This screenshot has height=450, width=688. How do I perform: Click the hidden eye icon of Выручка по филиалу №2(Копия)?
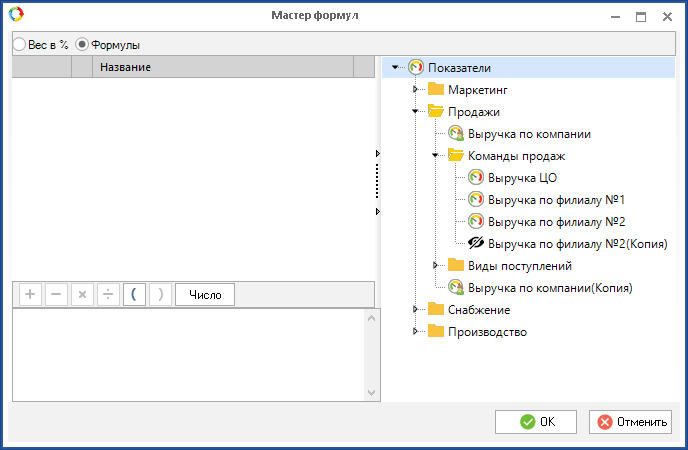click(476, 243)
